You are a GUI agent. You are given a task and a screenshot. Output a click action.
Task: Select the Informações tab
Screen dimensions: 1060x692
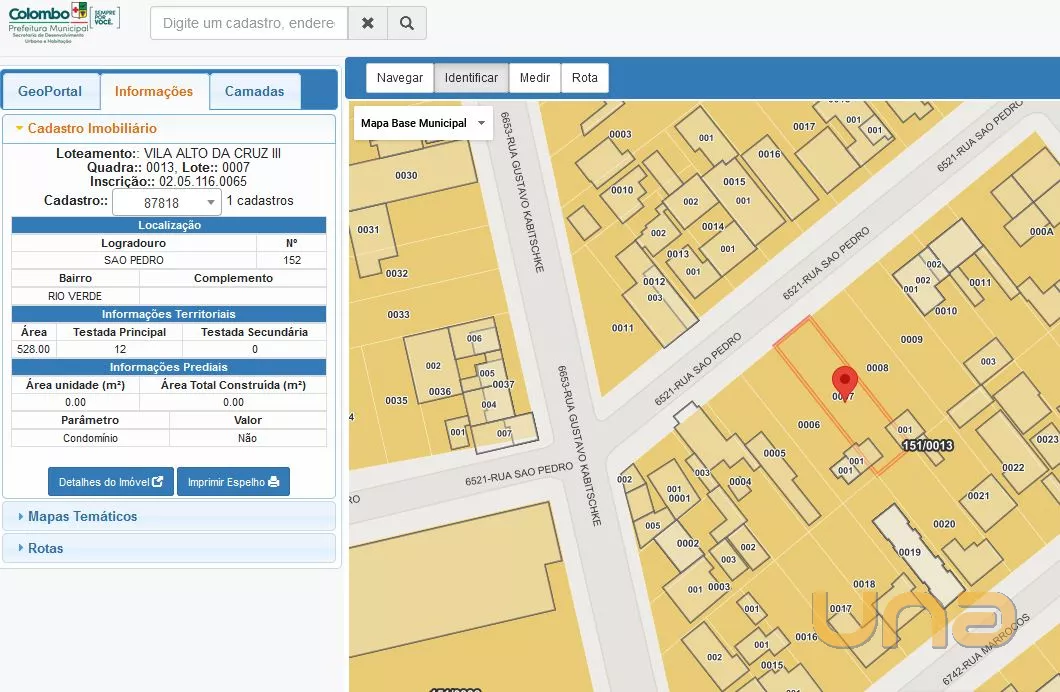154,91
